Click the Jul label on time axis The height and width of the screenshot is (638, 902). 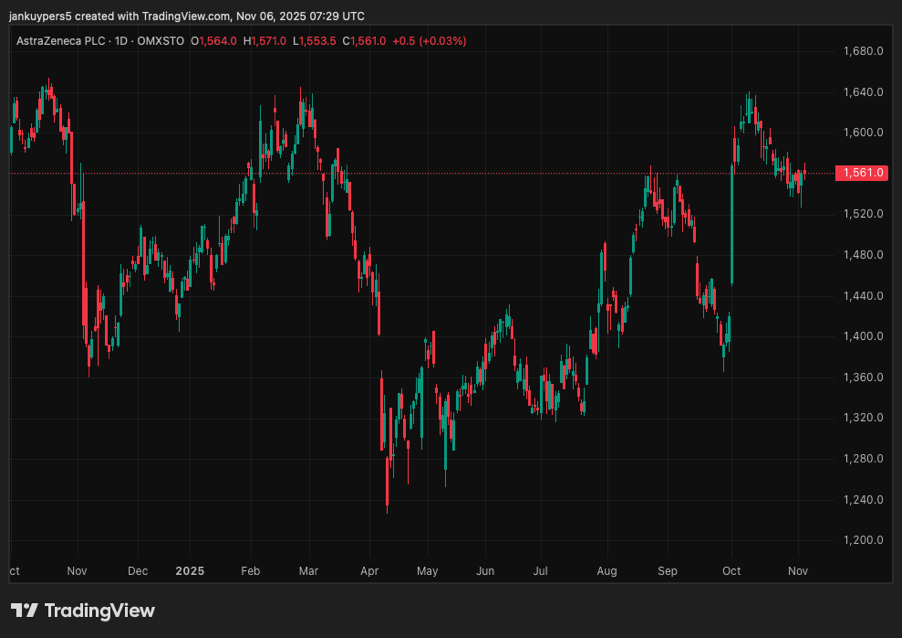pyautogui.click(x=540, y=571)
